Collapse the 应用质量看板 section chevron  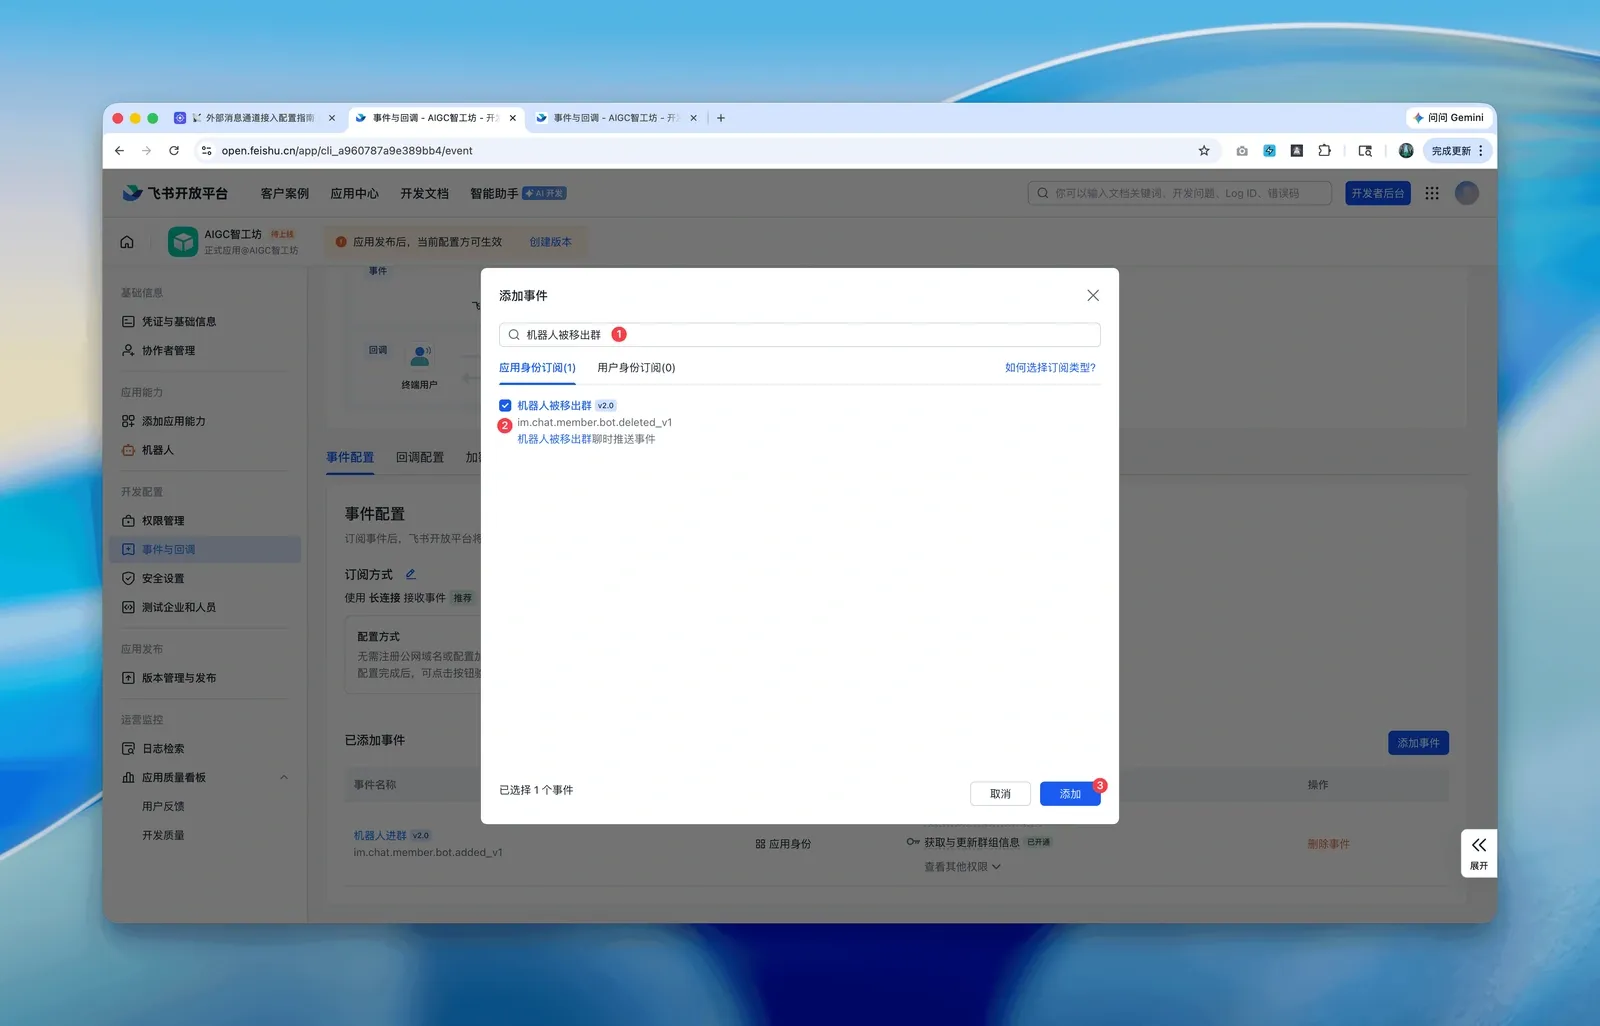click(x=284, y=778)
